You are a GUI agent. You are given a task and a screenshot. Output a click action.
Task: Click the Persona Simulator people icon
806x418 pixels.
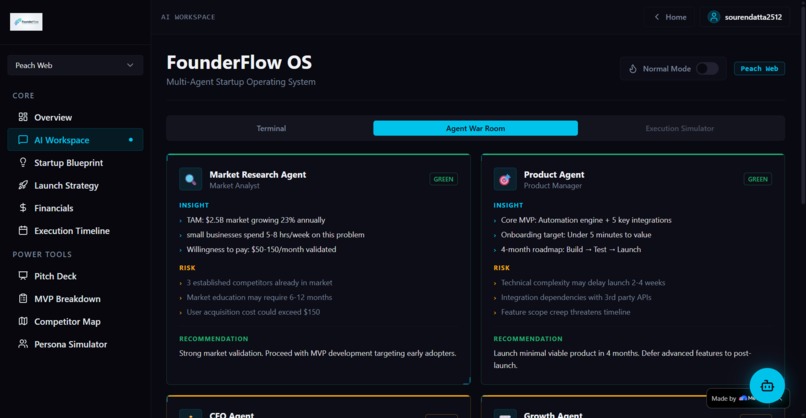click(x=23, y=343)
